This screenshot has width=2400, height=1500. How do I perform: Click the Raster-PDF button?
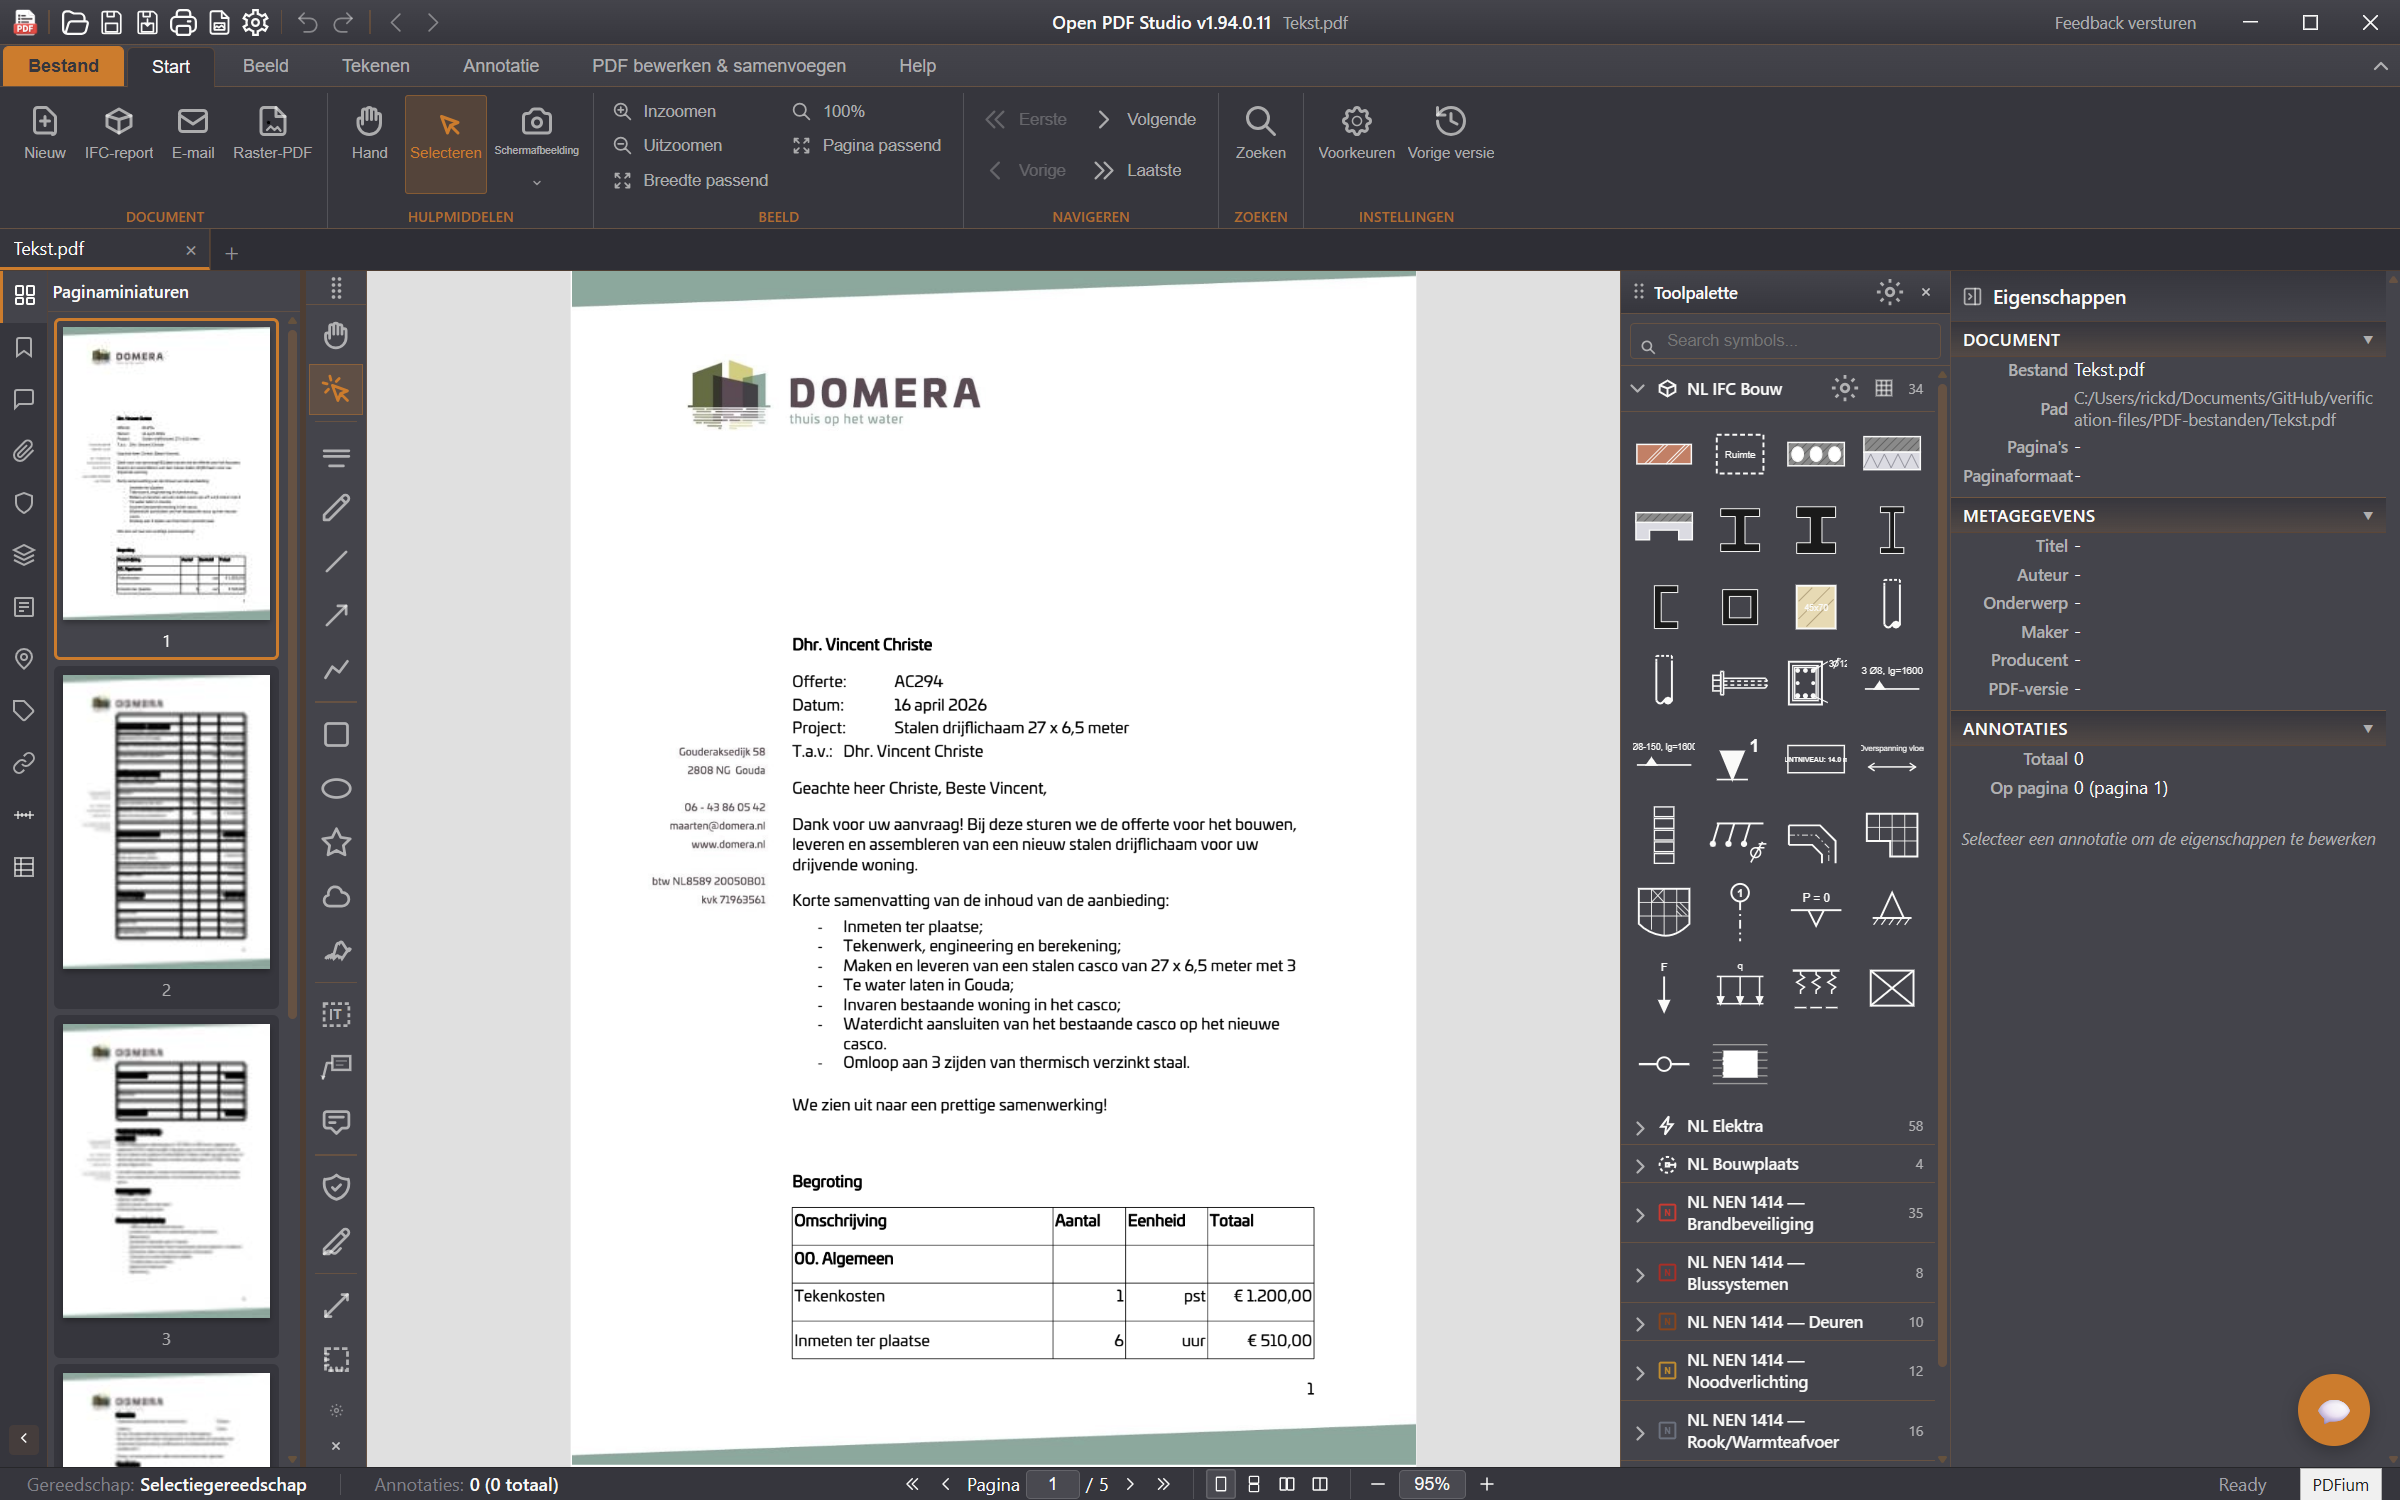coord(272,134)
